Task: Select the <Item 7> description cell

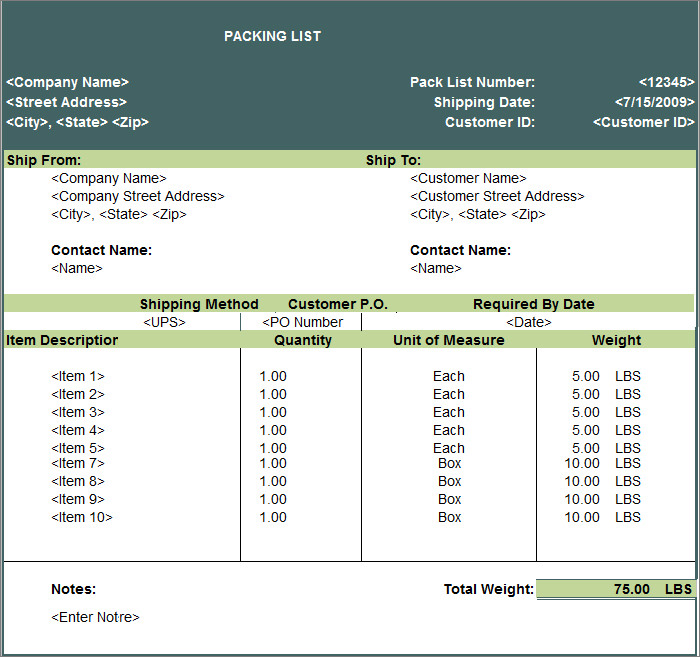Action: pos(78,463)
